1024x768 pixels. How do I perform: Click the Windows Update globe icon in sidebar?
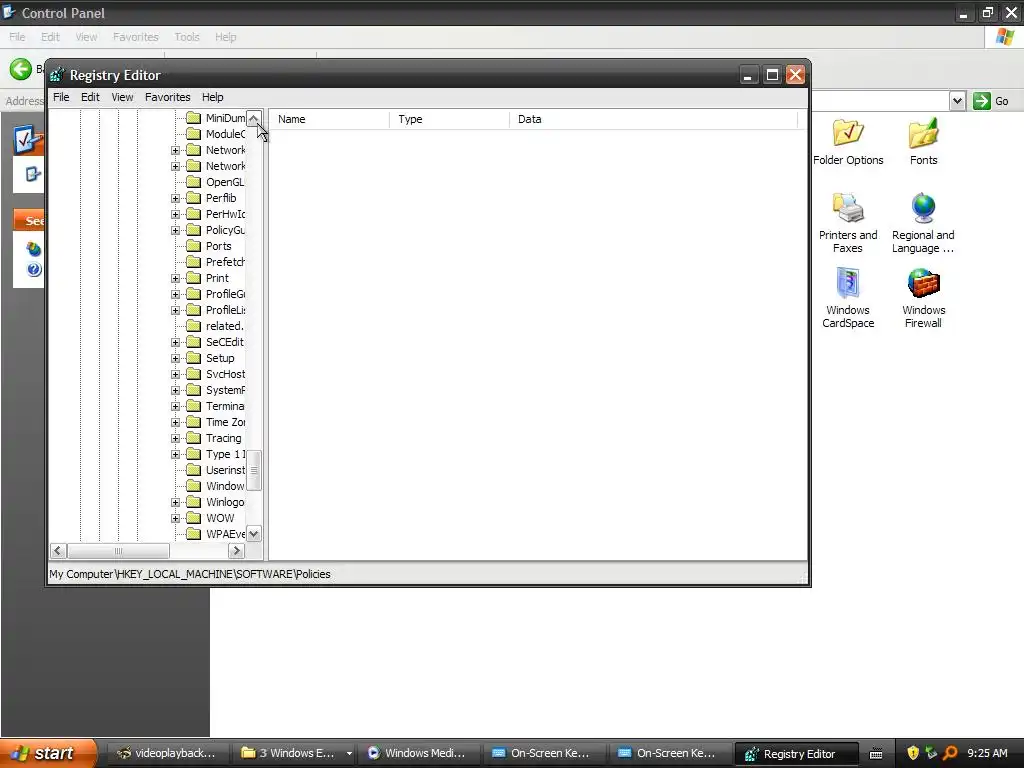pyautogui.click(x=33, y=249)
